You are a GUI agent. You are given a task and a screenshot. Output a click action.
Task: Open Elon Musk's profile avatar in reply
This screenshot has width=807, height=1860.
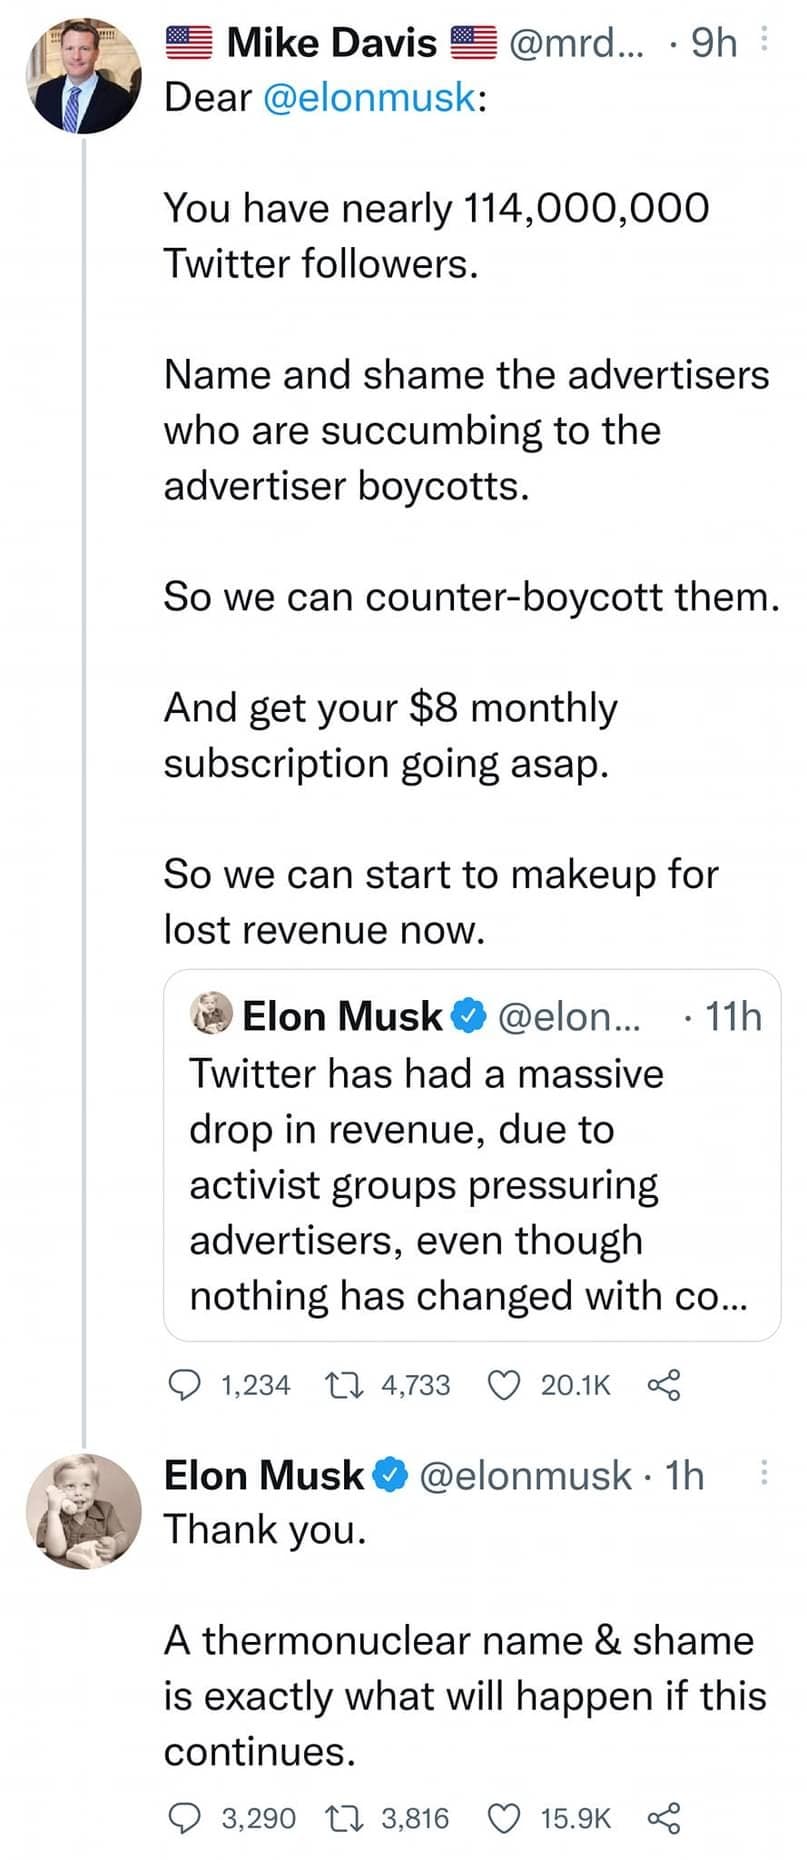(84, 1511)
